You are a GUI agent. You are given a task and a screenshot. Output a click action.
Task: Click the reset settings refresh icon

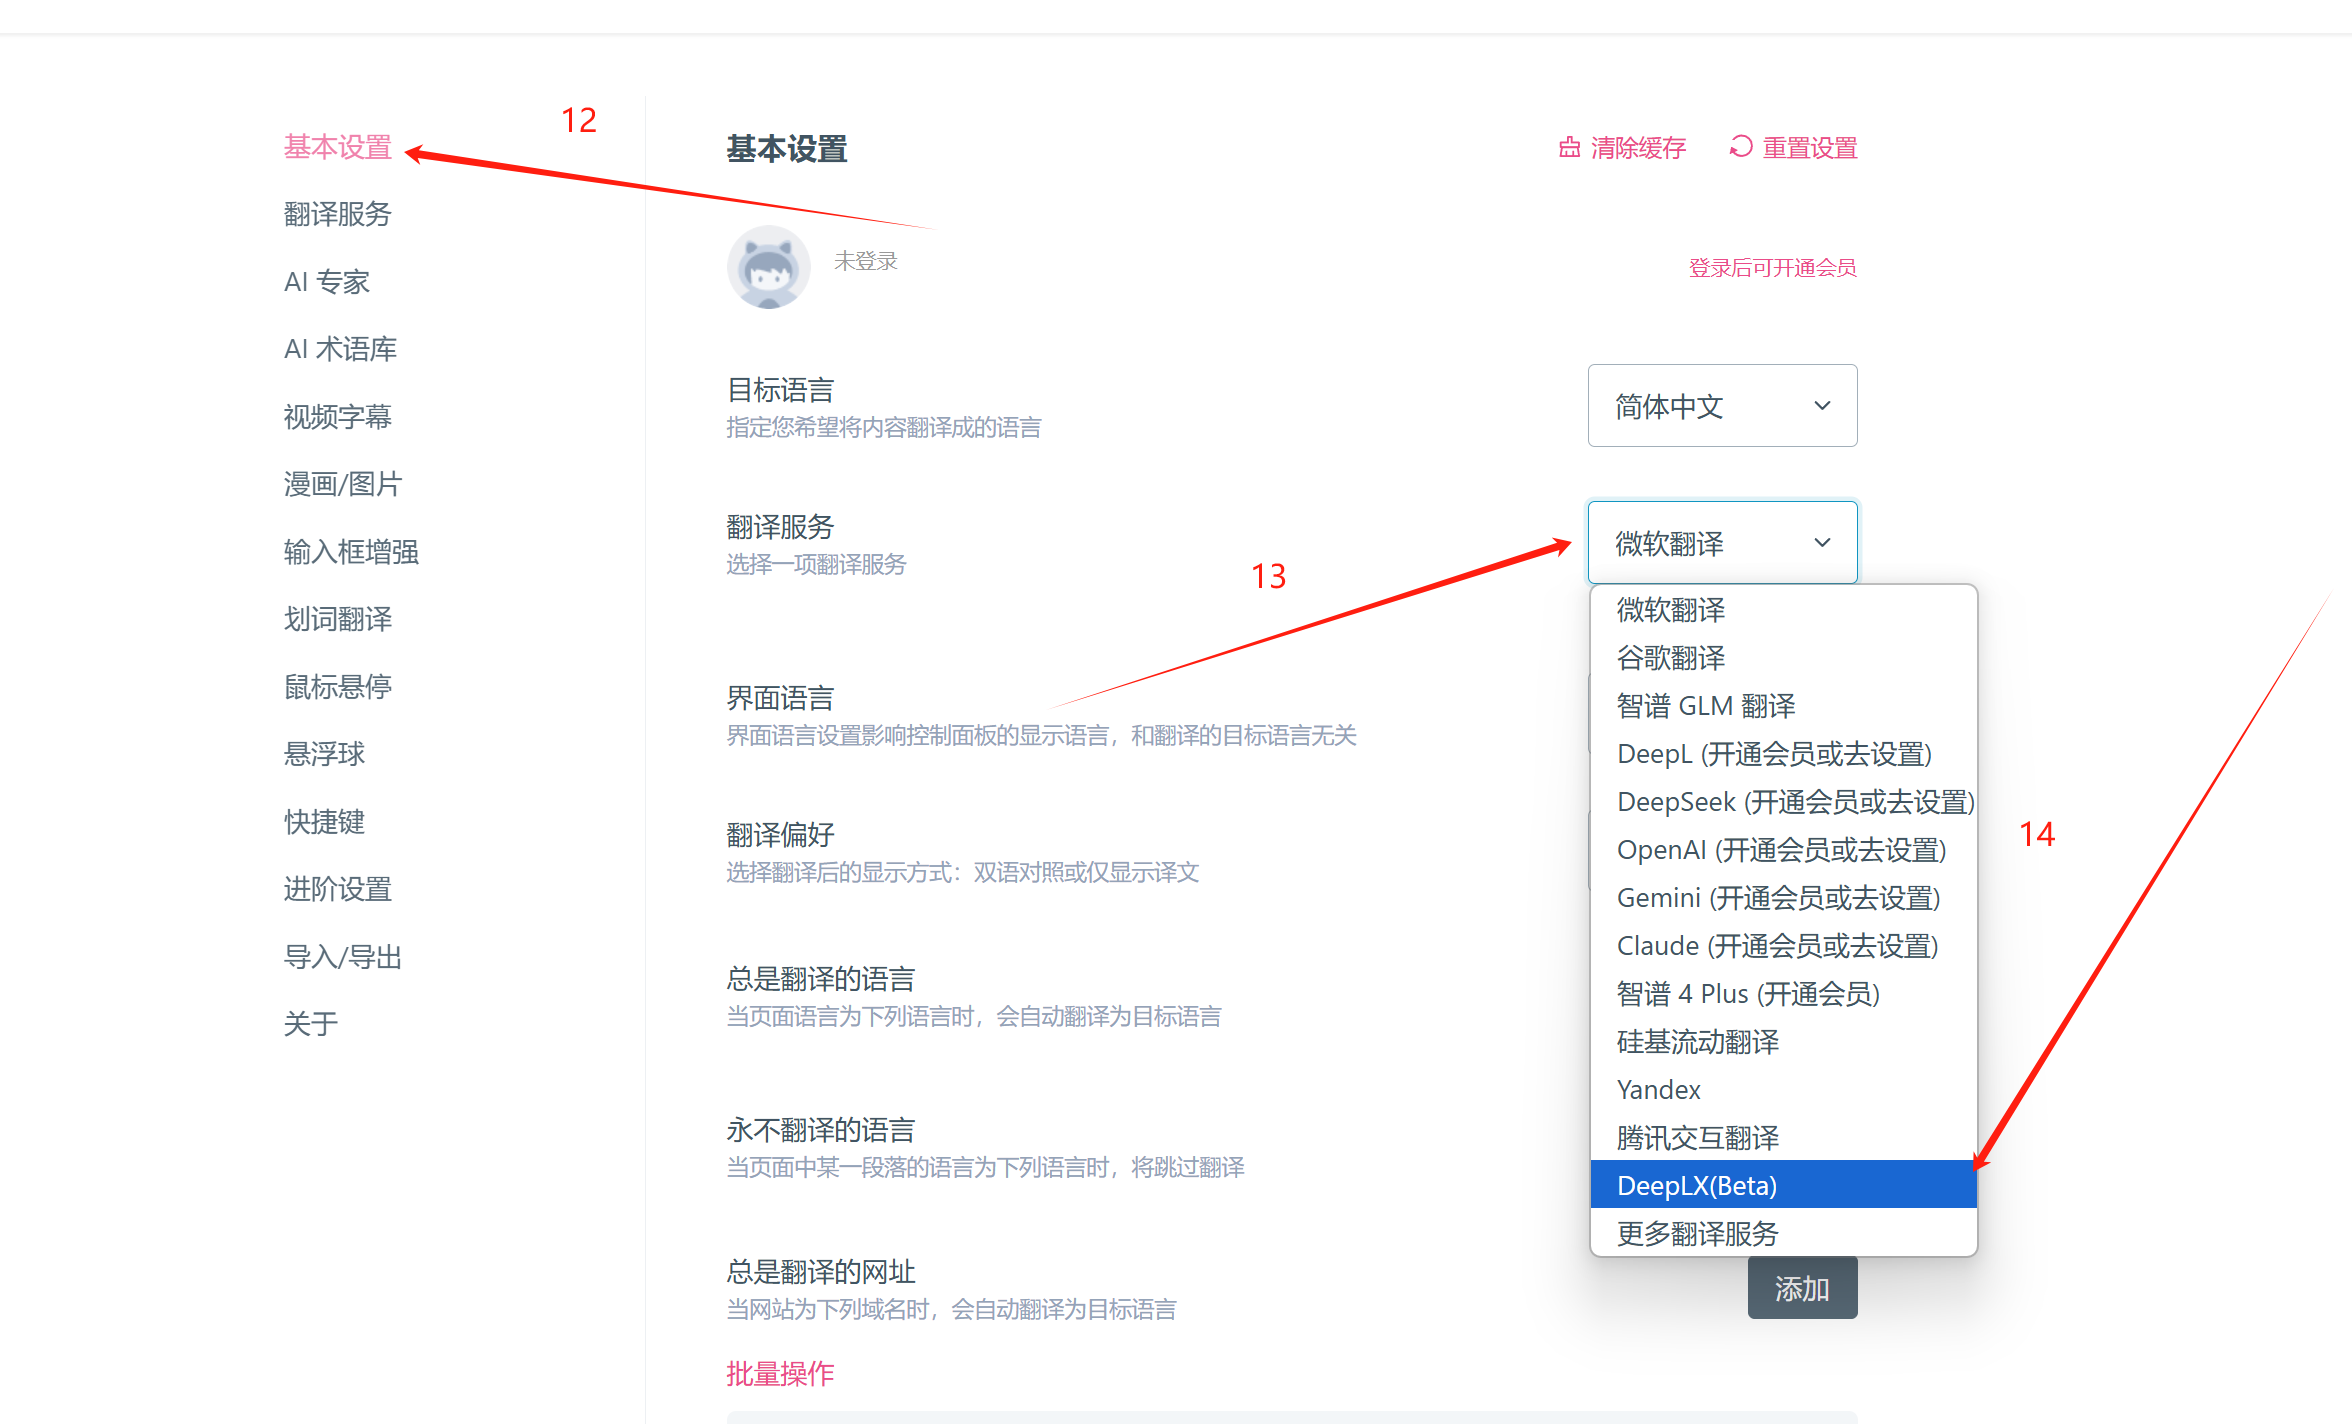coord(1740,147)
